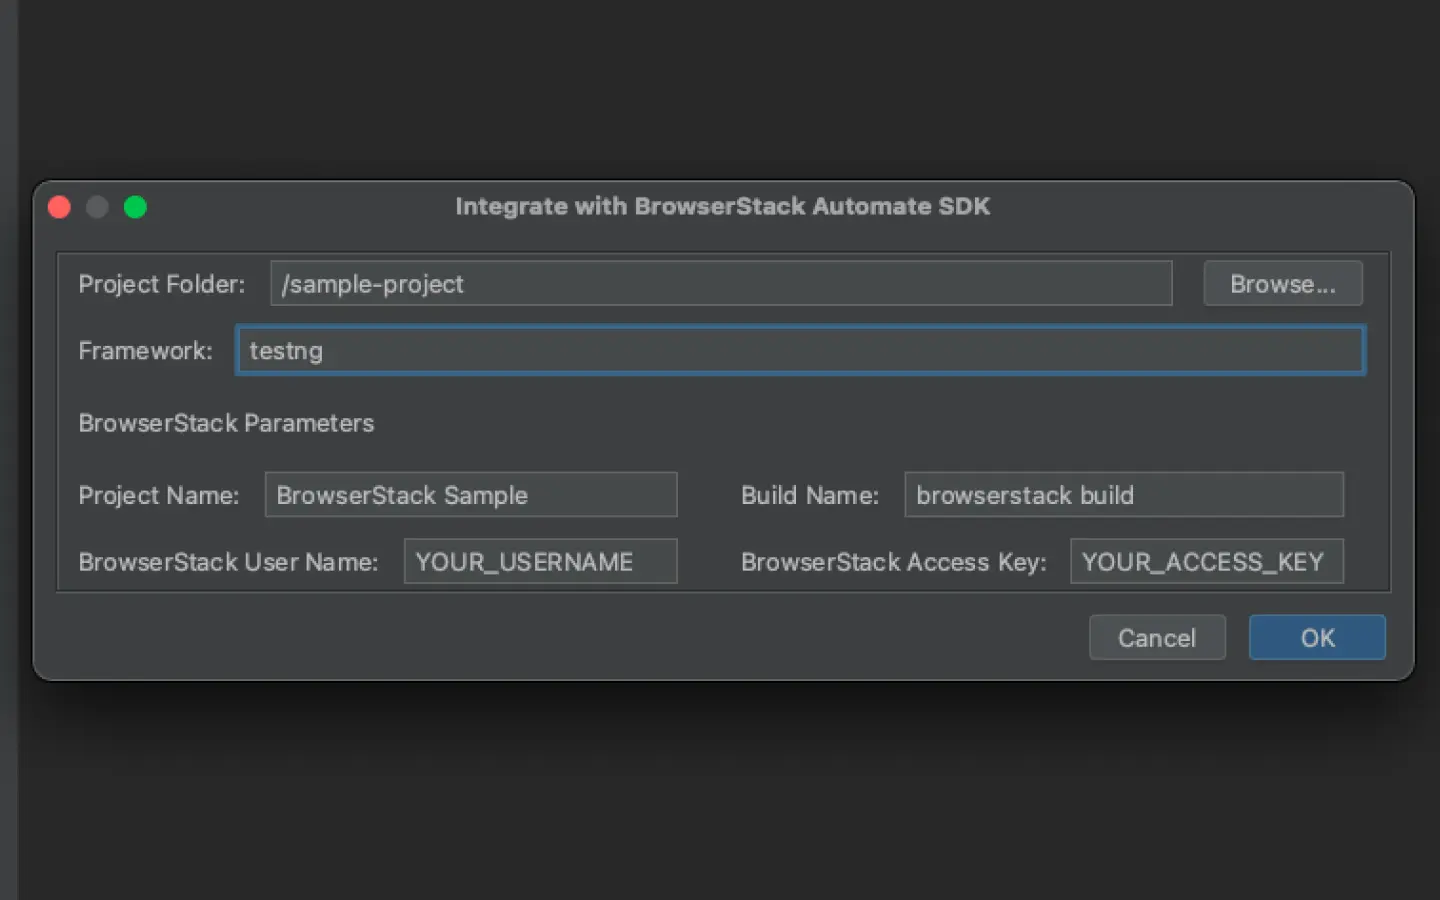
Task: Click the 'Project Name:' label
Action: (x=158, y=495)
